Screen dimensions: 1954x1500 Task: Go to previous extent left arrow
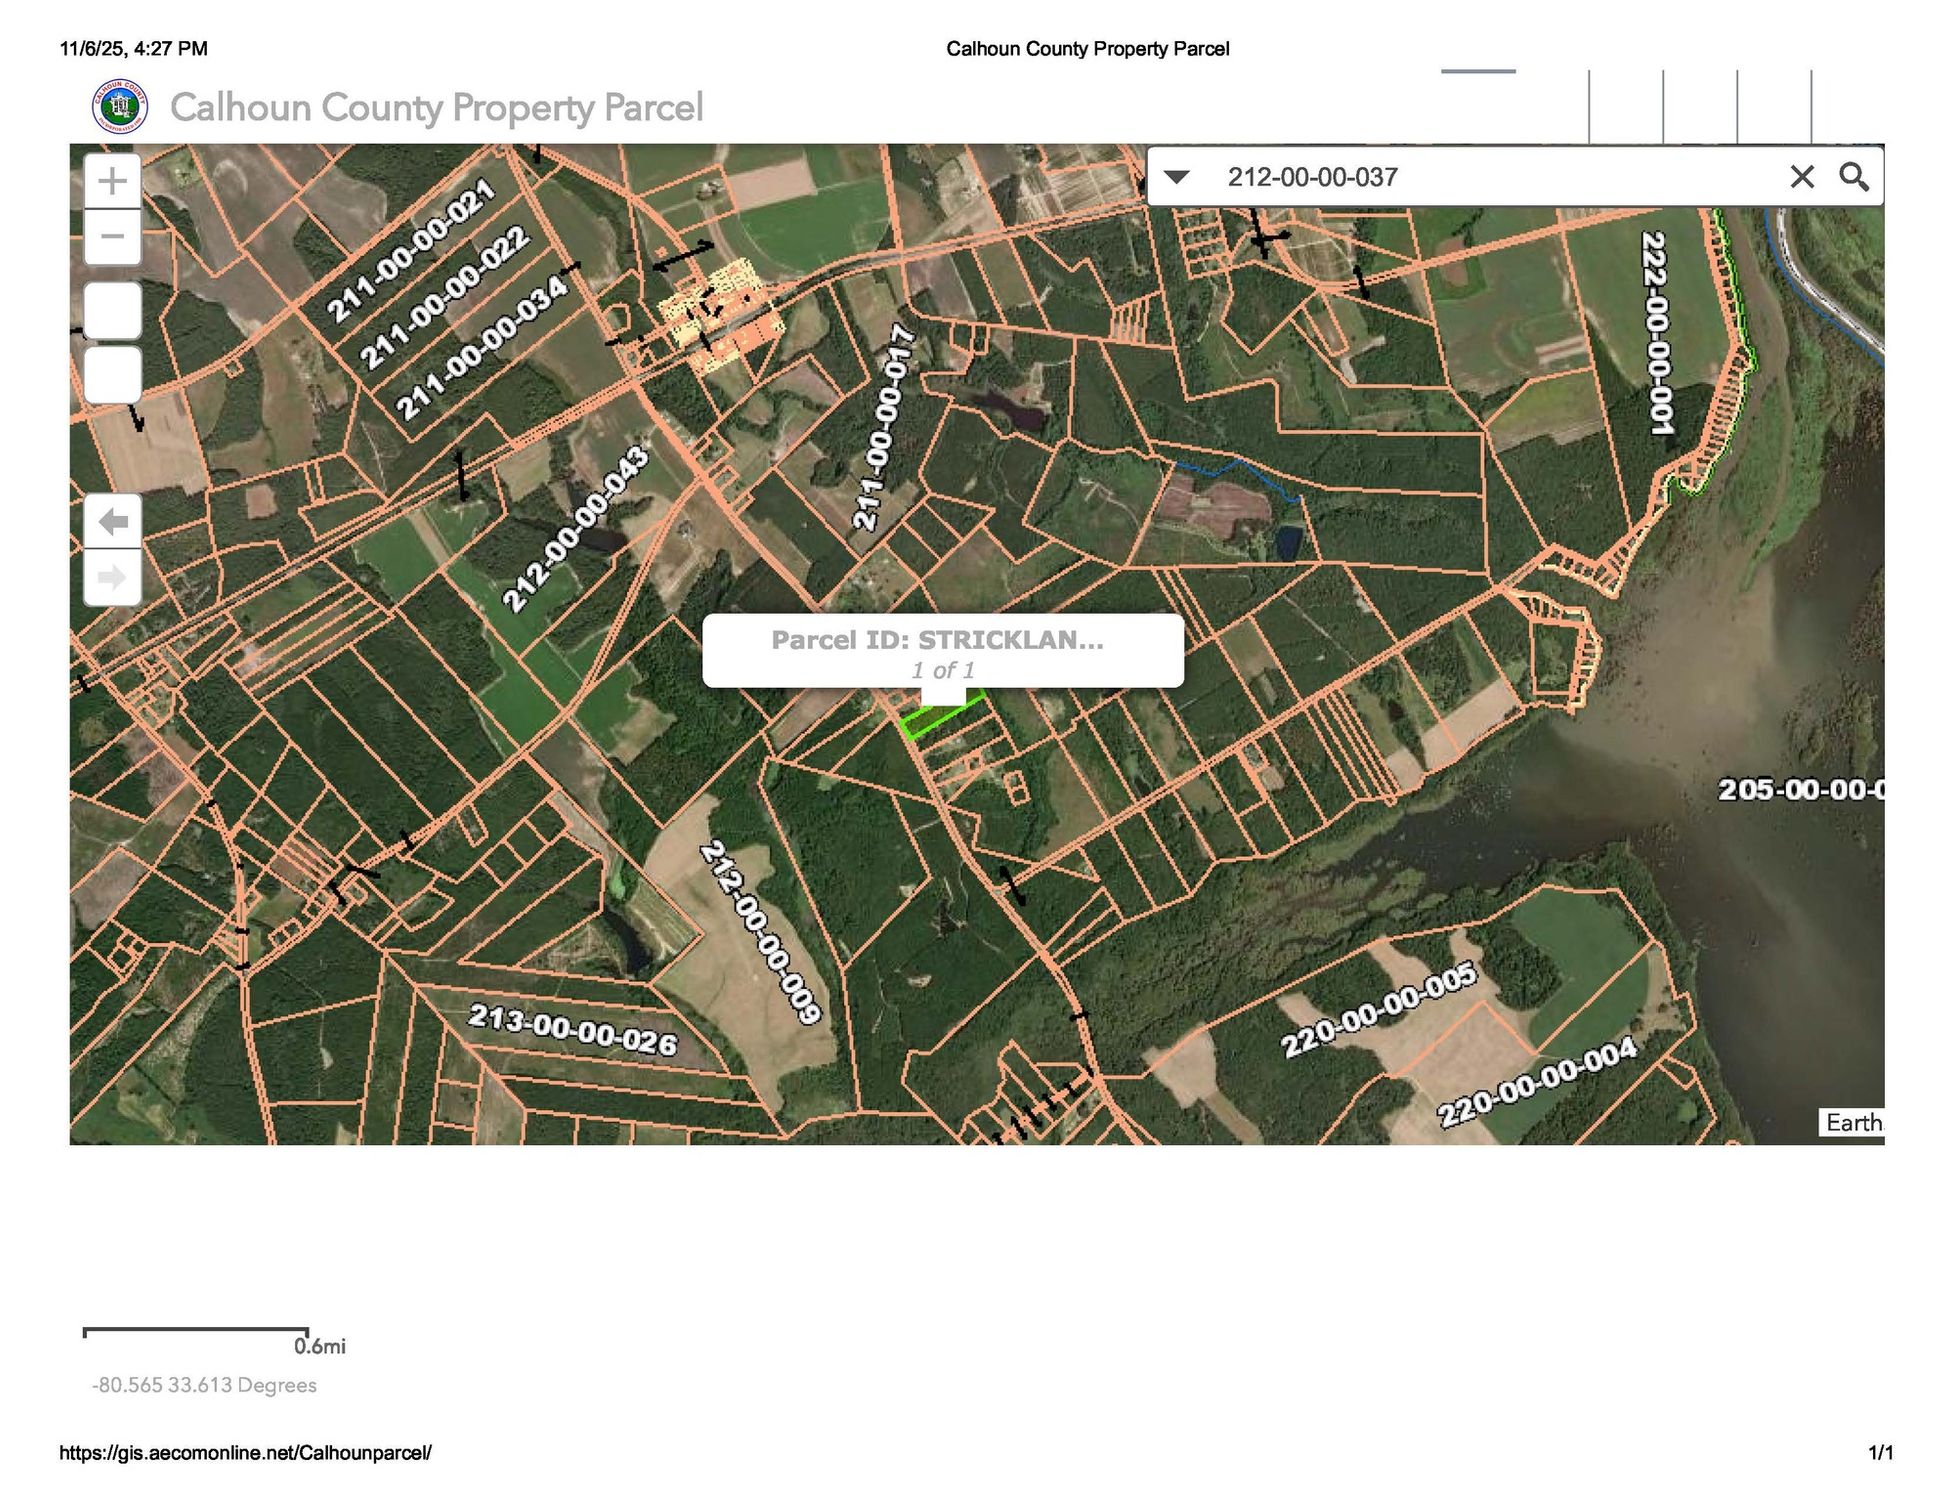click(112, 521)
